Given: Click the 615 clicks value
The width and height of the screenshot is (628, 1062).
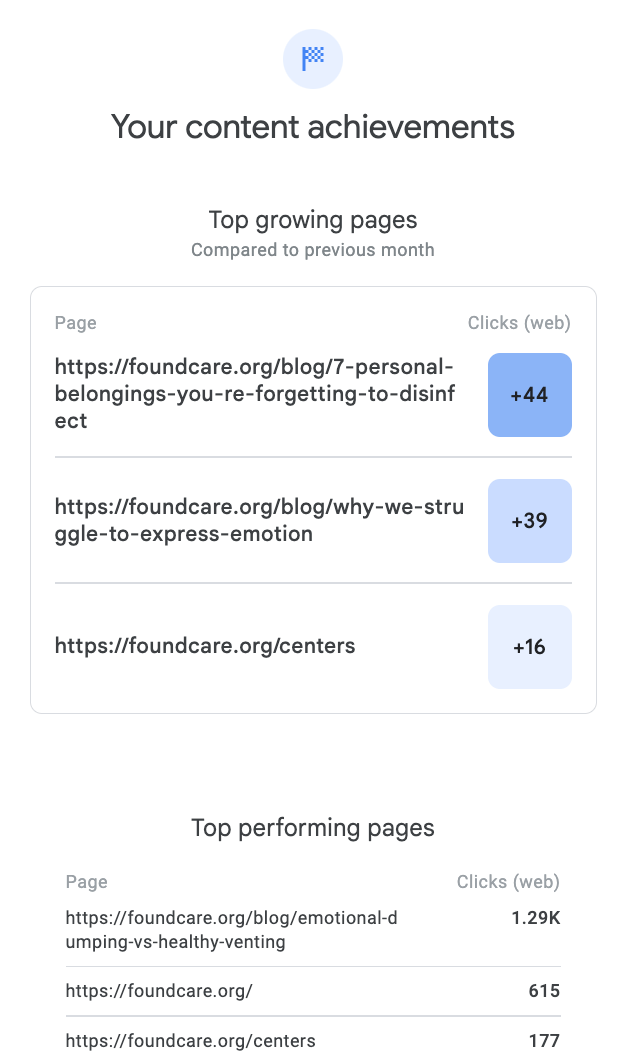Looking at the screenshot, I should click(x=544, y=991).
